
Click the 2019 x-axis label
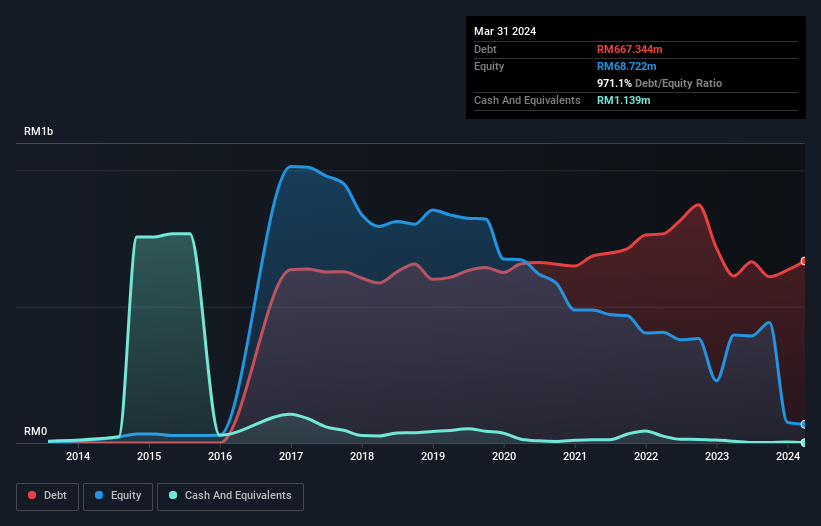click(x=433, y=456)
